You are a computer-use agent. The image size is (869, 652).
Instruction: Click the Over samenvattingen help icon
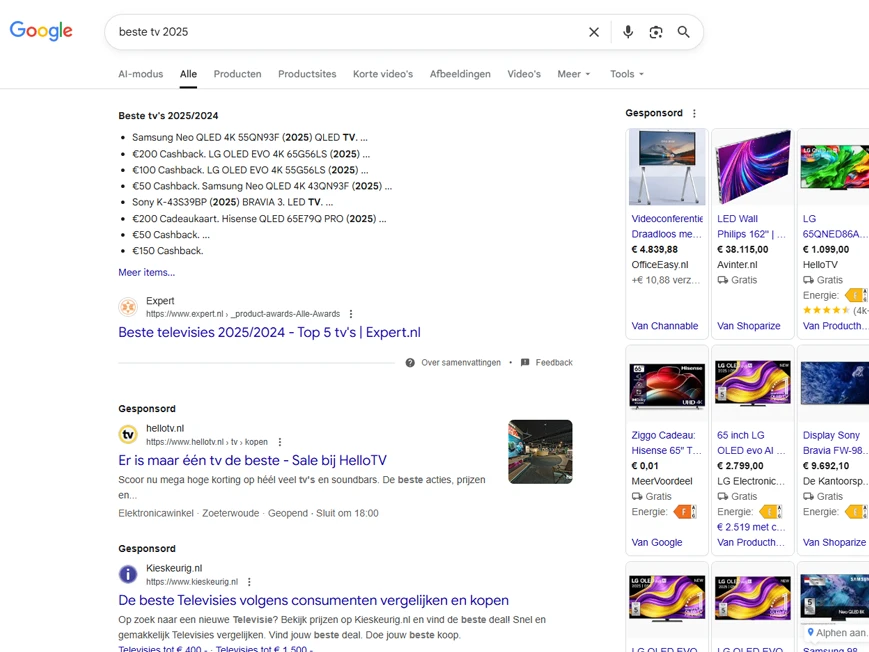[x=410, y=363]
